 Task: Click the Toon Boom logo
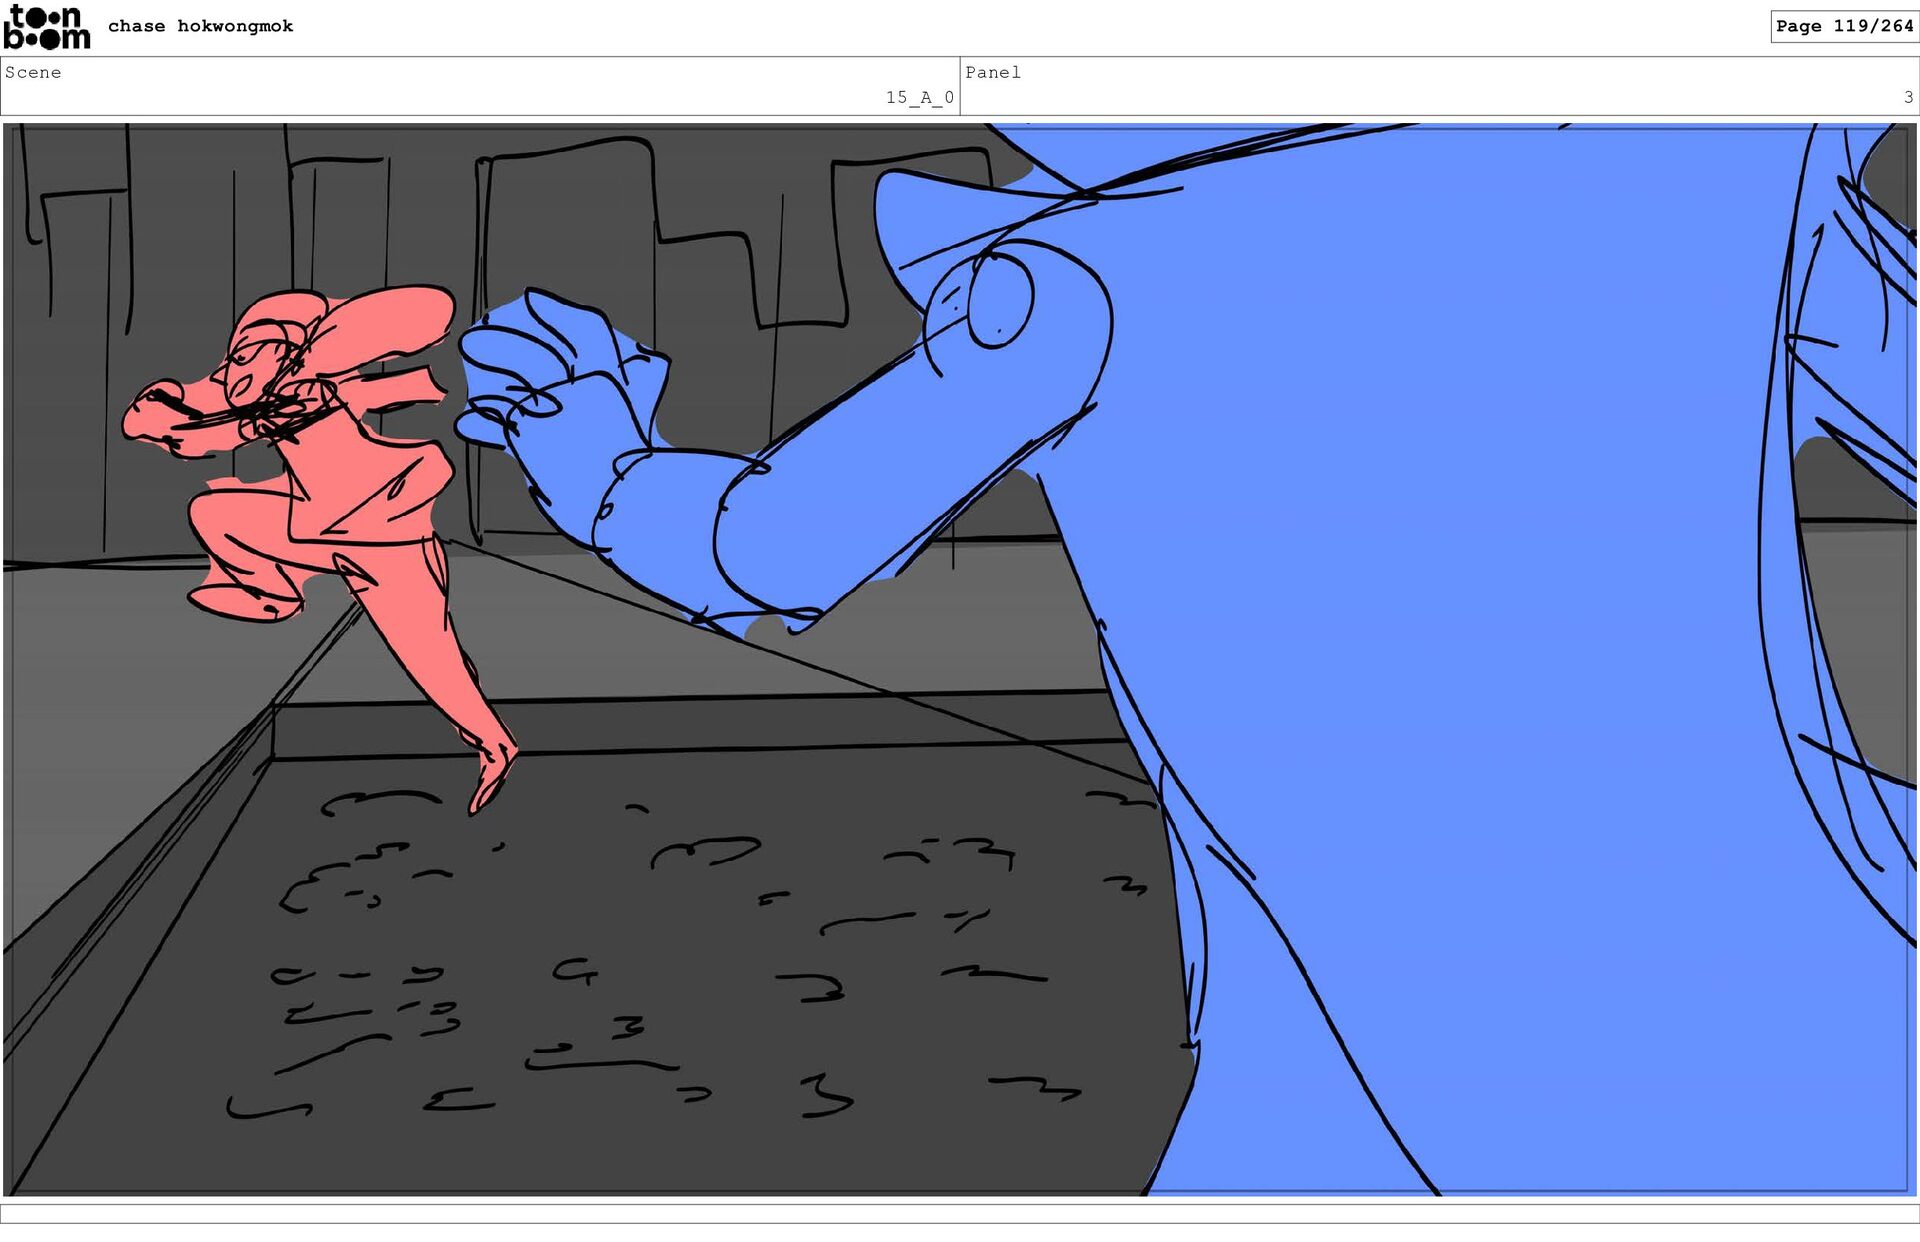[47, 27]
